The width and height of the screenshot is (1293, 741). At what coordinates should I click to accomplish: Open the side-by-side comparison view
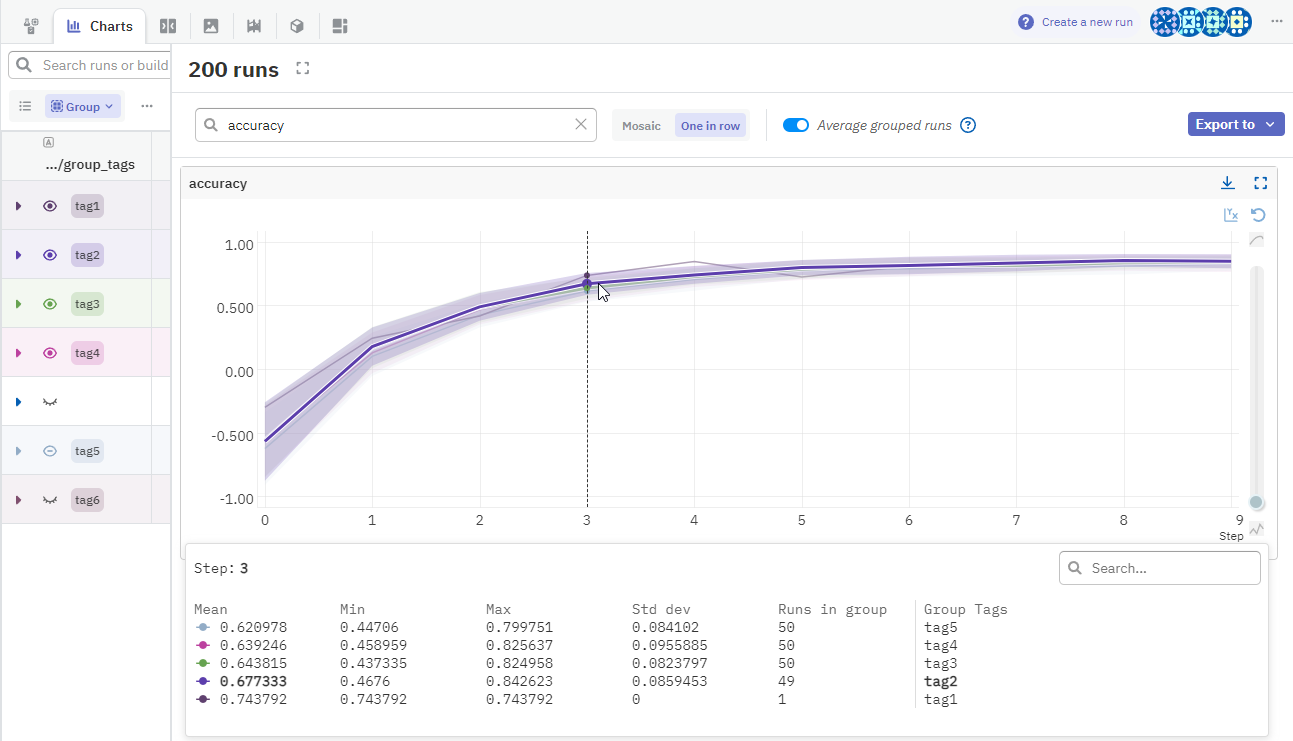pyautogui.click(x=168, y=26)
